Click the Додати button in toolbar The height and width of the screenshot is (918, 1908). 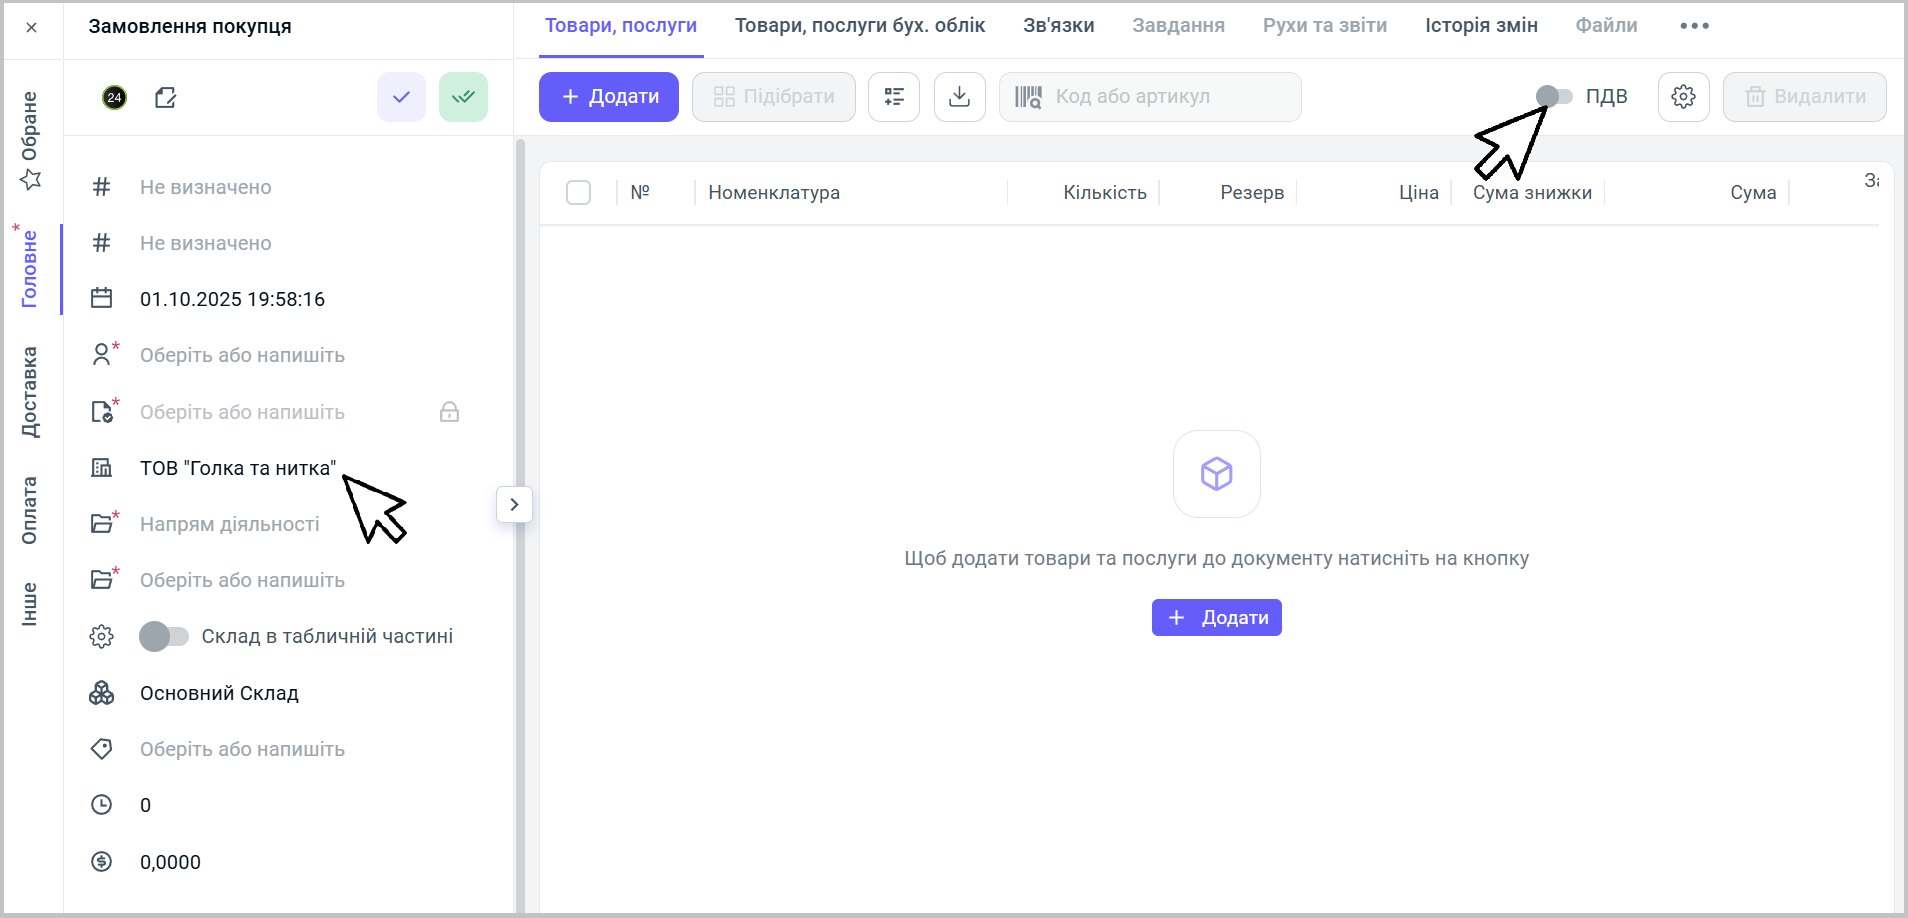609,97
